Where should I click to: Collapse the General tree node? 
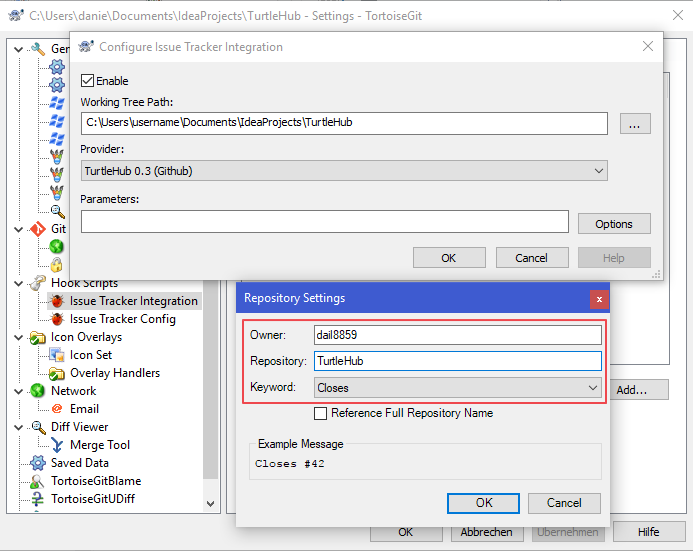(x=19, y=49)
